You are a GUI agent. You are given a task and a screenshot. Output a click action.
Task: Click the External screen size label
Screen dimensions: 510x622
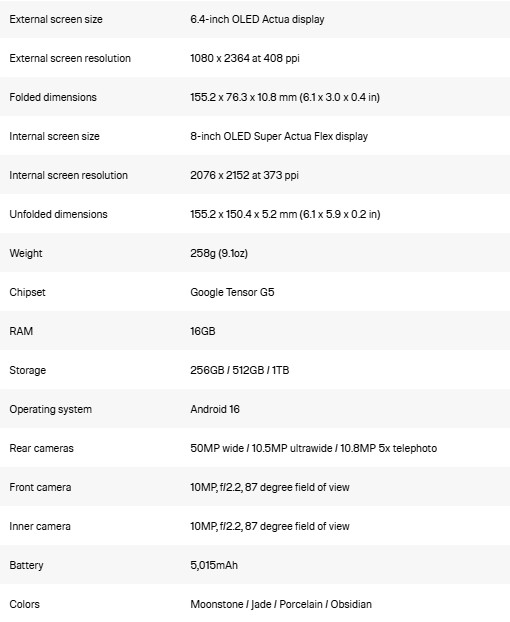(56, 19)
